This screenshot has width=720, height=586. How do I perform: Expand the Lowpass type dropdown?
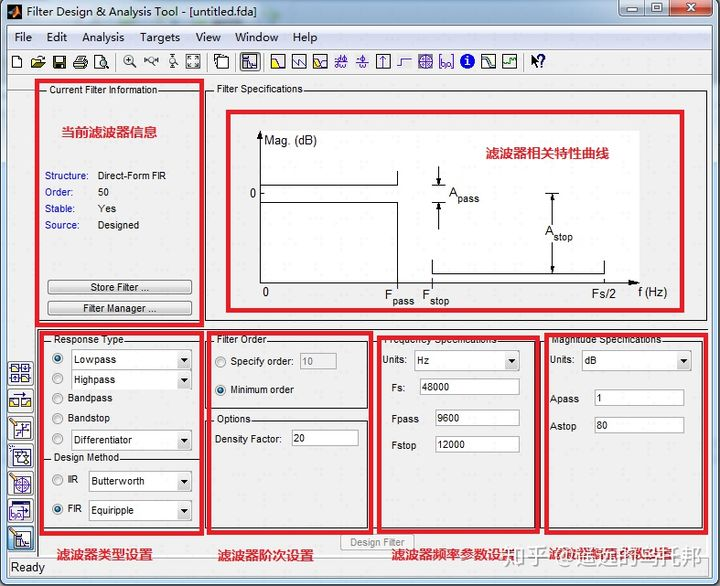coord(184,360)
